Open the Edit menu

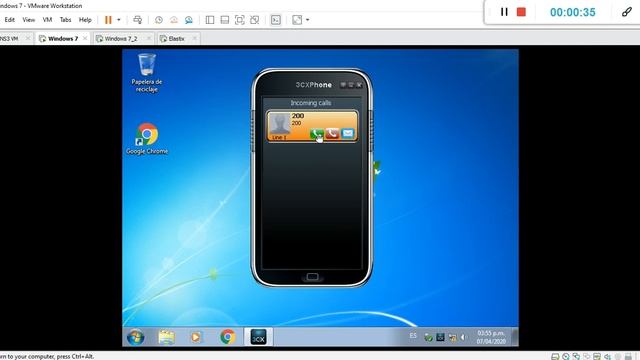click(x=10, y=20)
